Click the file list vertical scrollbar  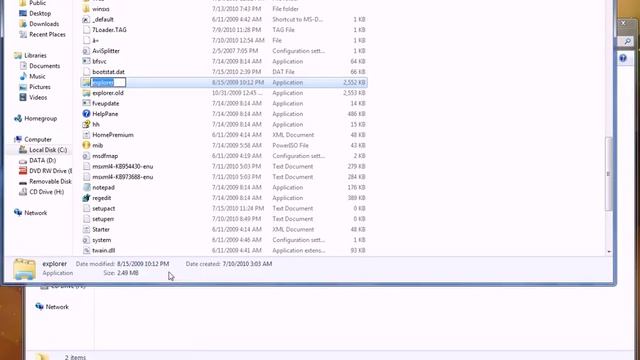tap(609, 174)
